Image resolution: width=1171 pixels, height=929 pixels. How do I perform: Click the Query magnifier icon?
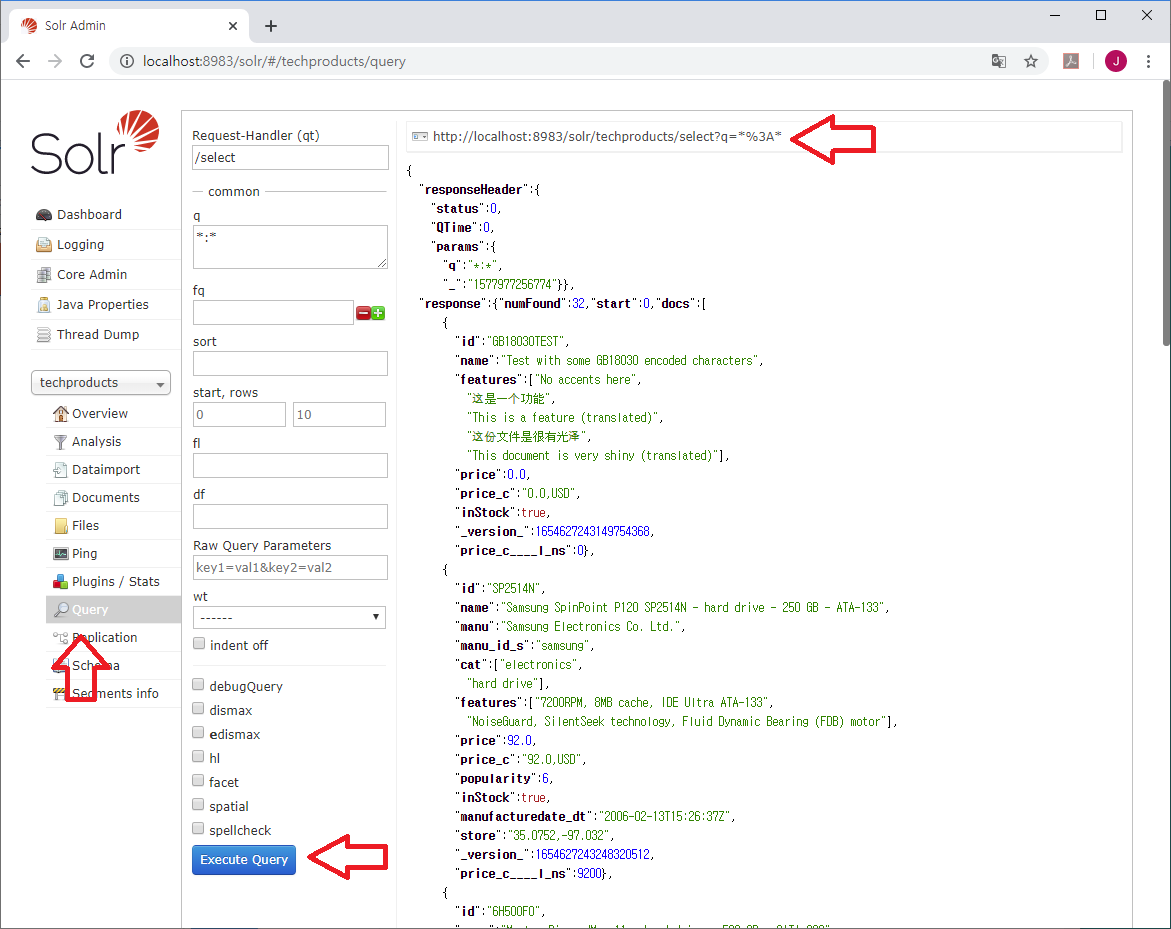[61, 609]
